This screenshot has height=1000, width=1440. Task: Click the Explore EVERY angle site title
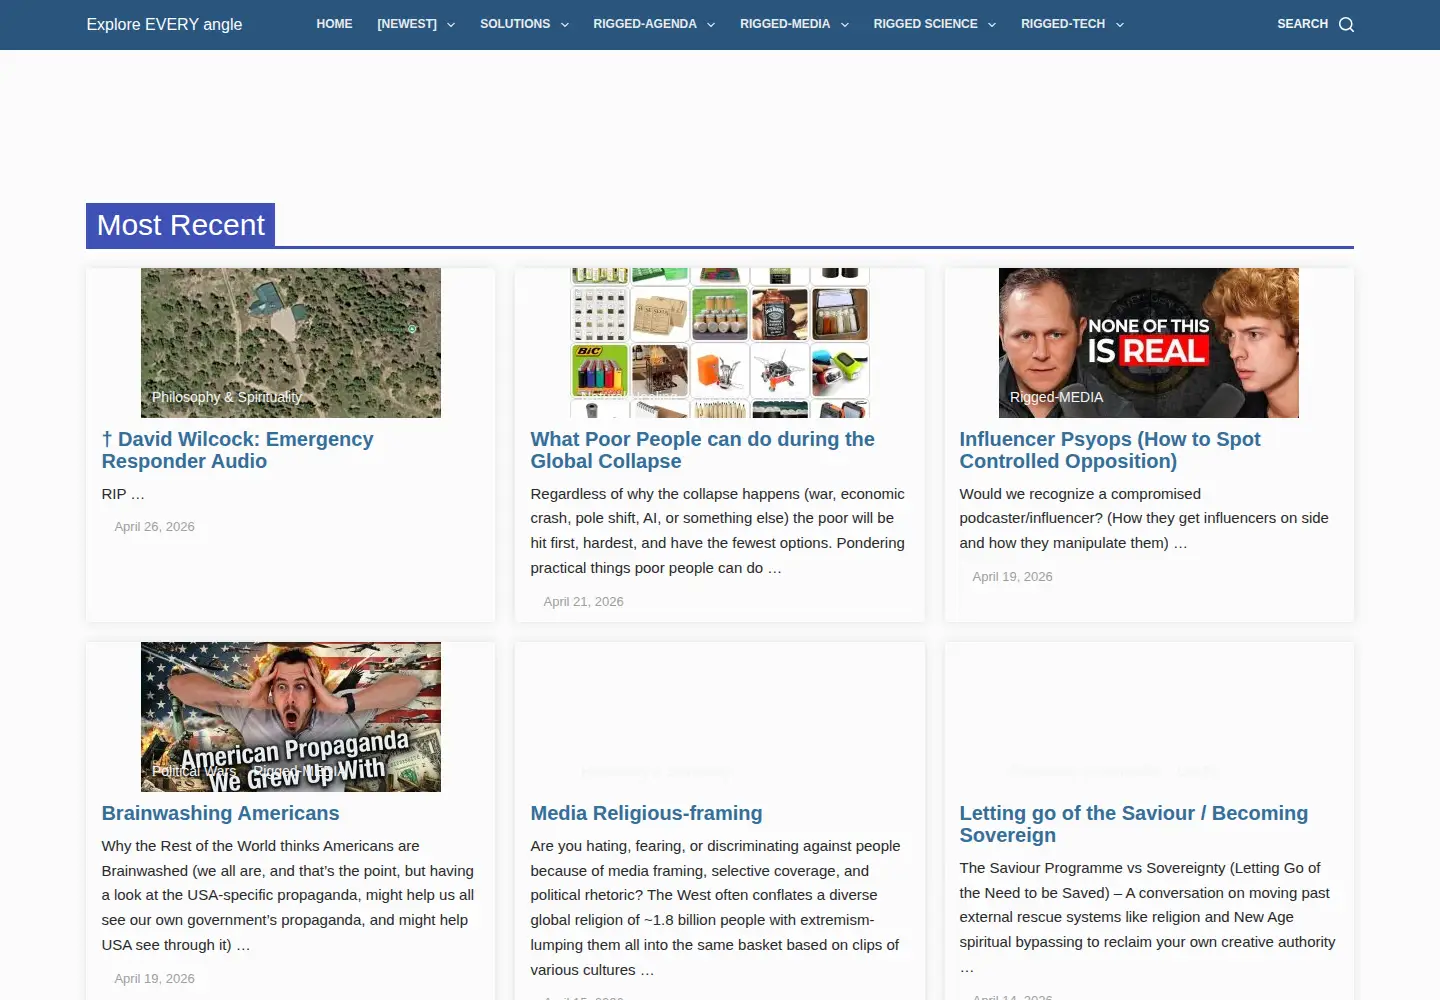(x=164, y=24)
